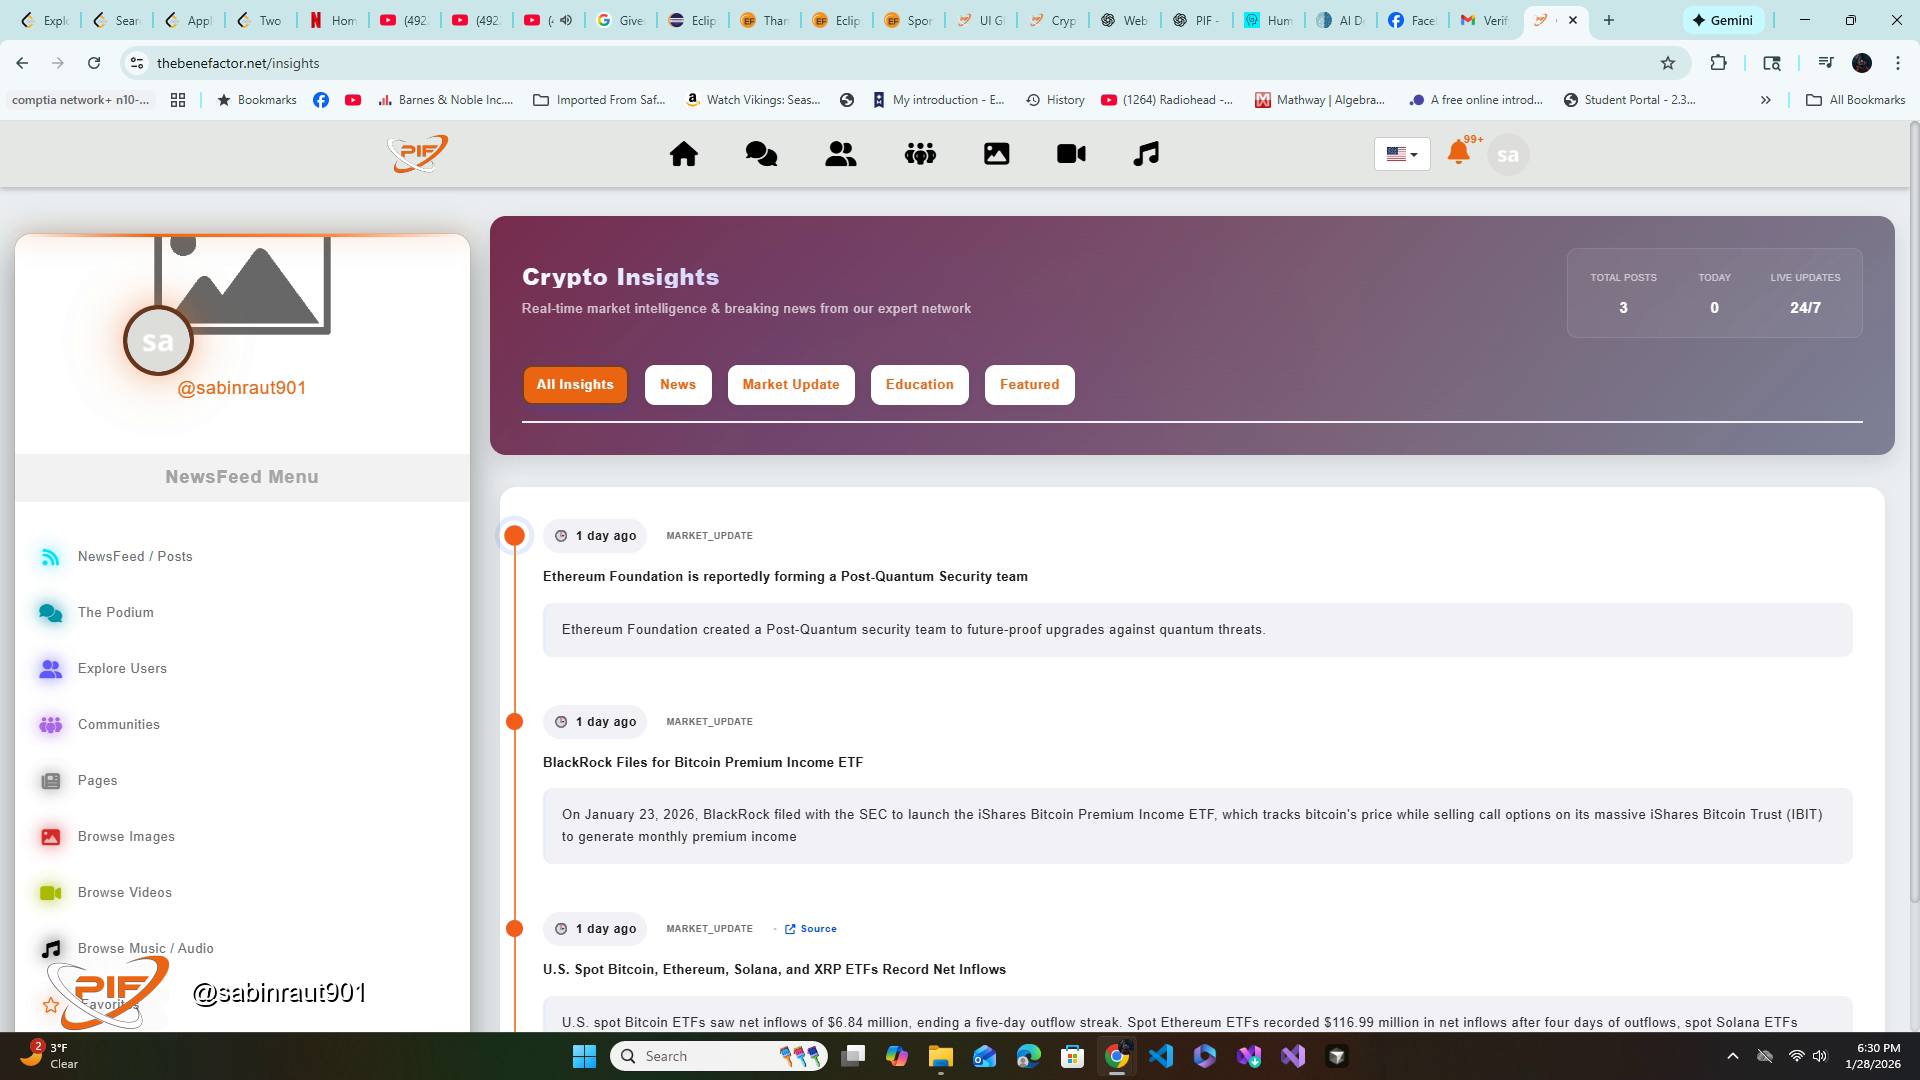The height and width of the screenshot is (1080, 1920).
Task: Open Visual Studio Code from taskbar
Action: [x=1161, y=1056]
